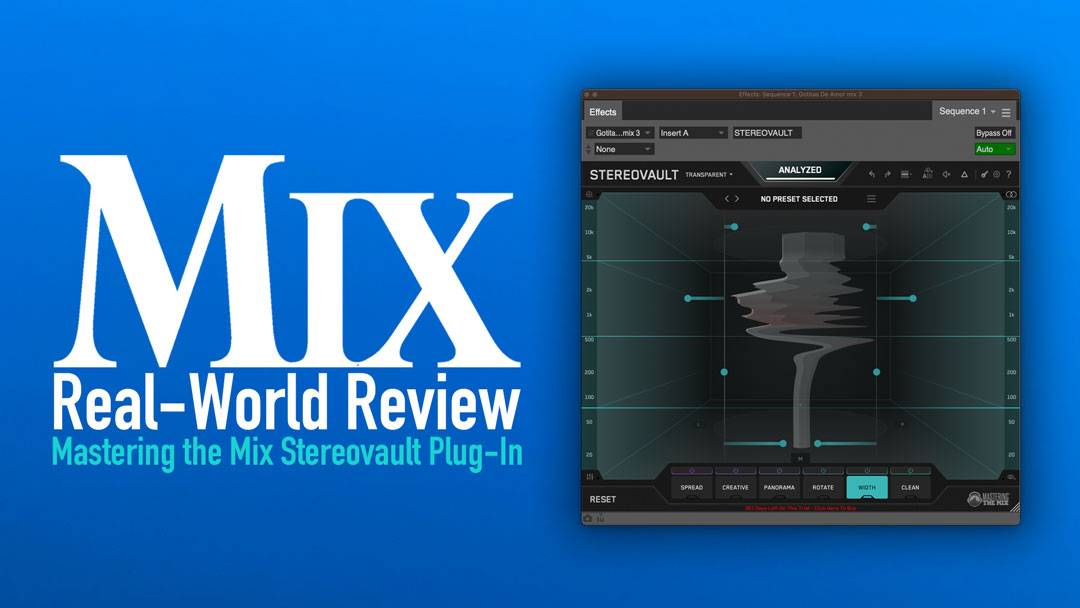
Task: Click the 500 crossover line on the left scale
Action: tap(589, 337)
